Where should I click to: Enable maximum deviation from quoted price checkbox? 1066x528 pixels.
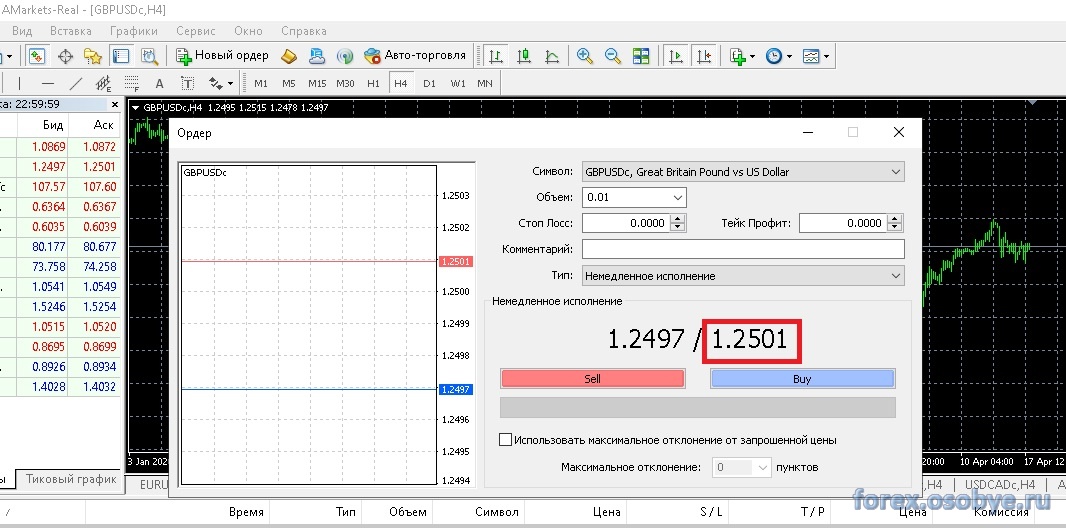(505, 440)
